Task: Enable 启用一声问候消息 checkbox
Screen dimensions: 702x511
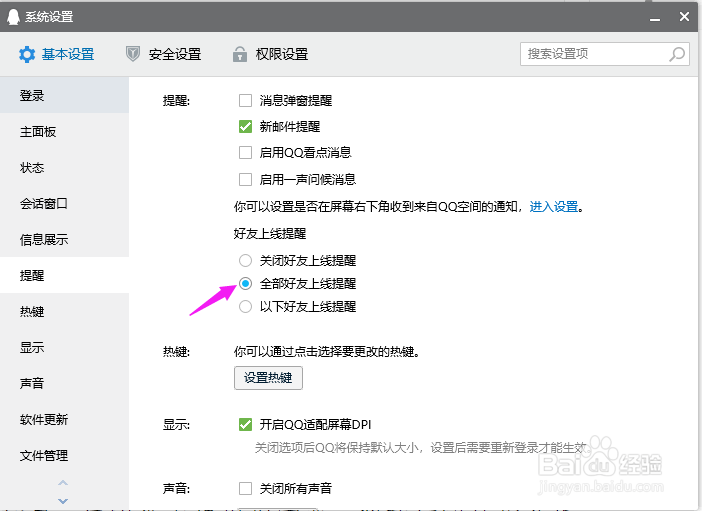Action: (245, 180)
